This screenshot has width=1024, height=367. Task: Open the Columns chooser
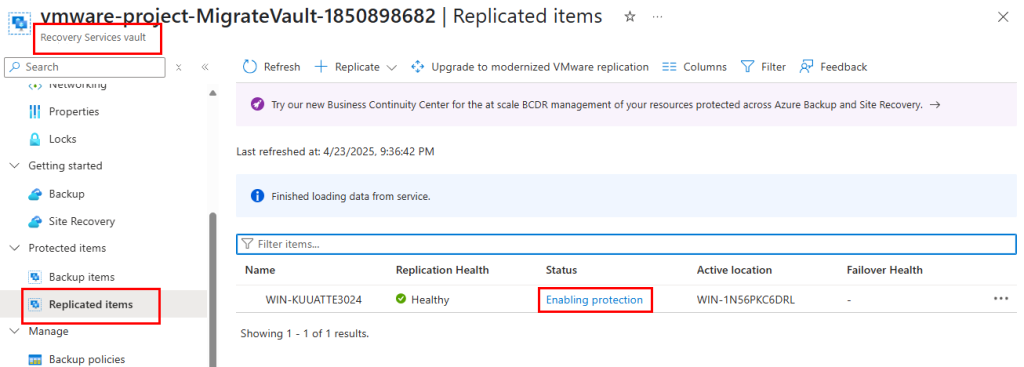(x=694, y=67)
